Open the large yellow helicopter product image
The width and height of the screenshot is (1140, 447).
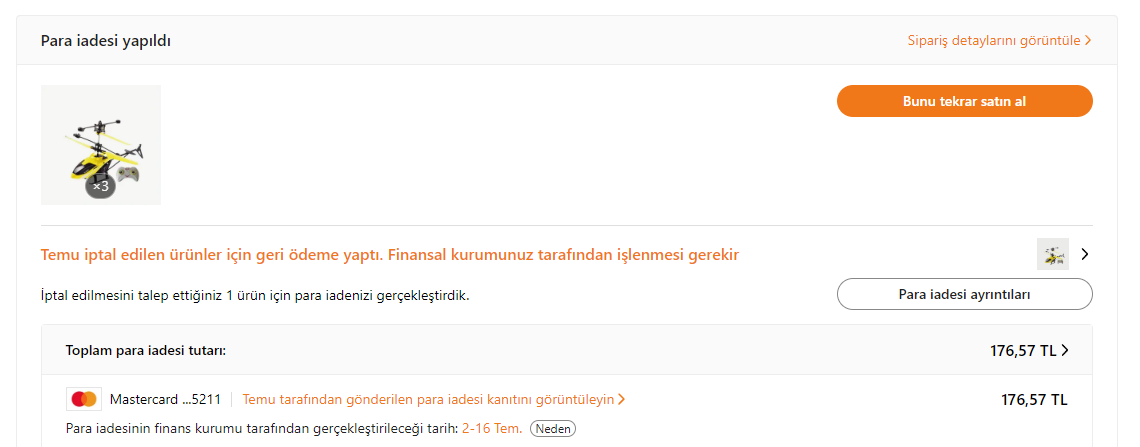click(x=101, y=145)
